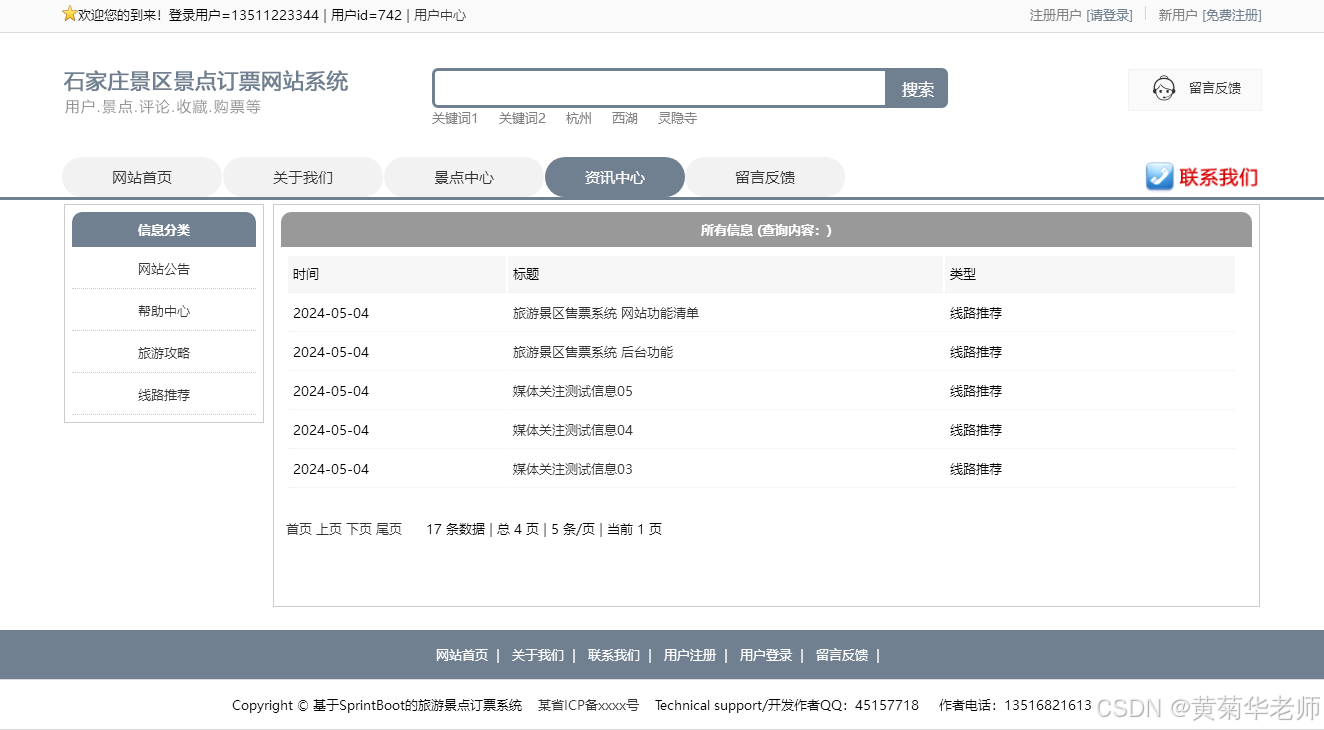The image size is (1324, 730).
Task: Open the 留言反馈 navigation tab
Action: tap(765, 177)
